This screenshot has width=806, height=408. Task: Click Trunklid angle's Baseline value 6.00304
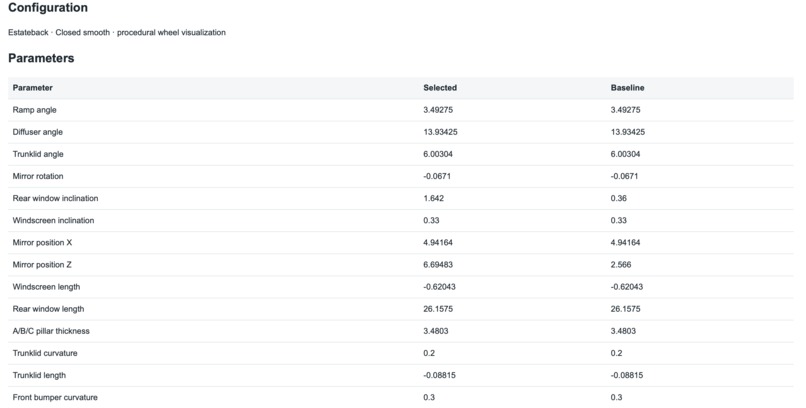[625, 154]
